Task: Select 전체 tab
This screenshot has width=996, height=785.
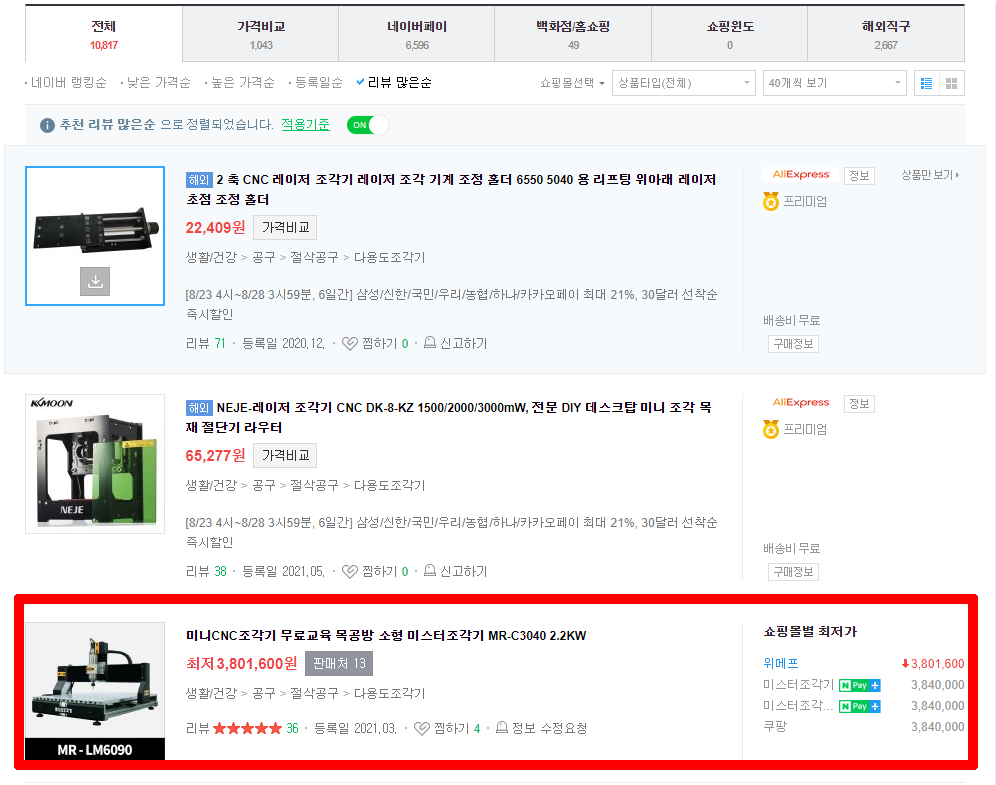Action: coord(104,34)
